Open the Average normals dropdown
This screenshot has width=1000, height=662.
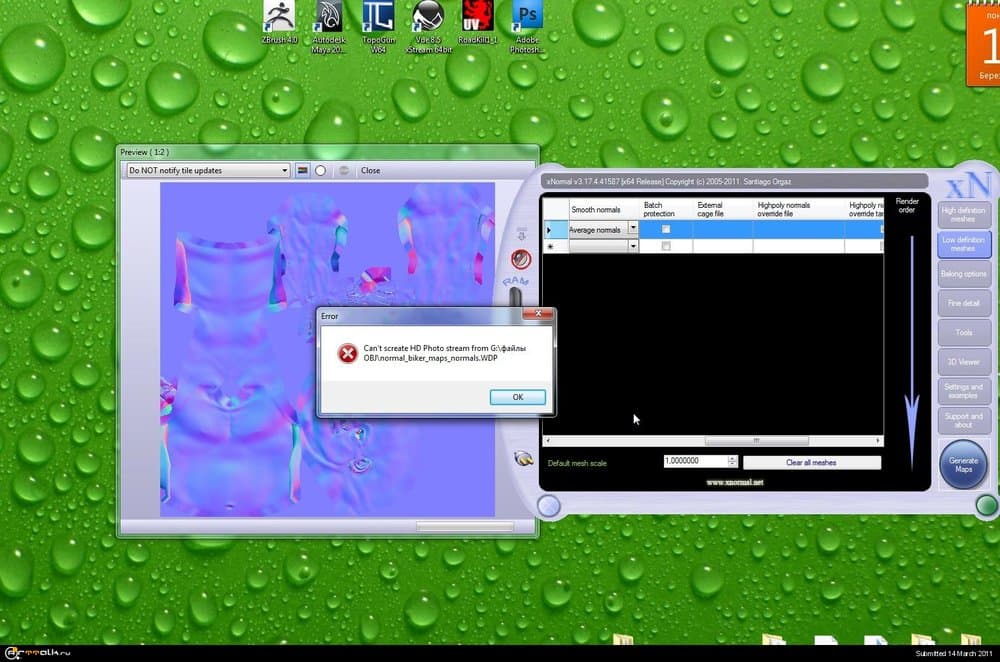coord(632,230)
